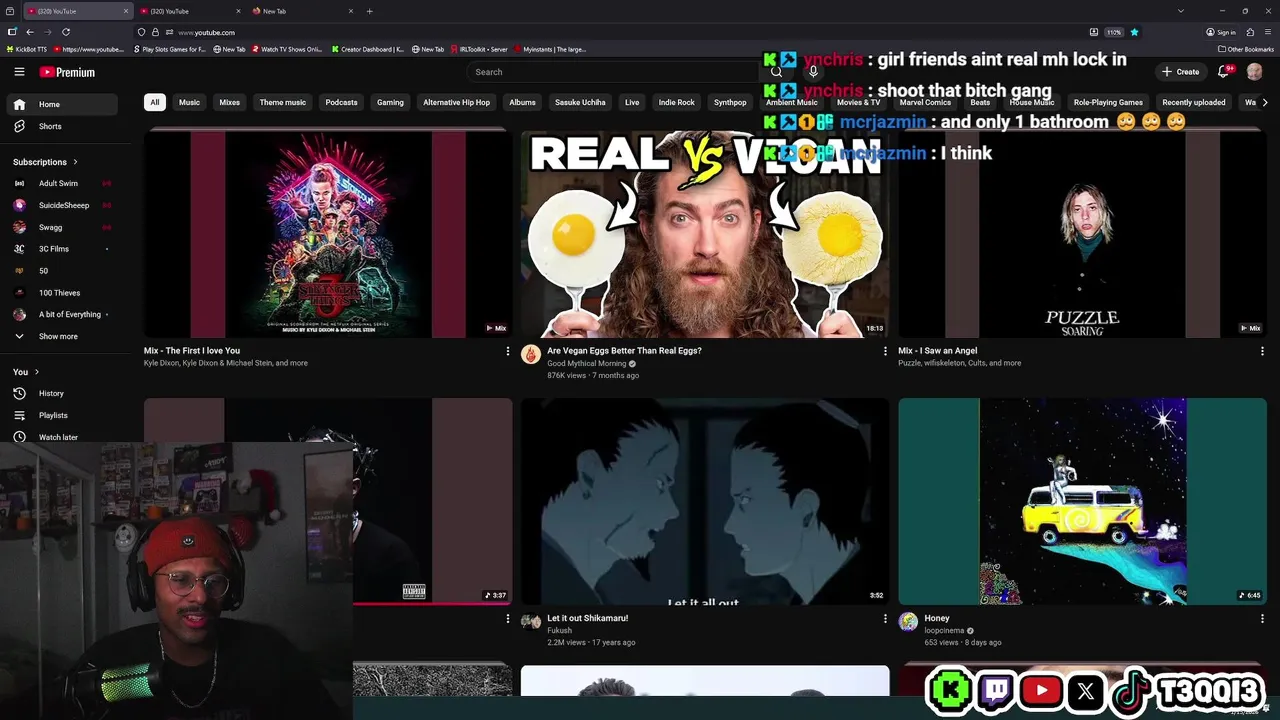The image size is (1280, 720).
Task: Open the Let it out Shikamaru! title
Action: [x=587, y=618]
